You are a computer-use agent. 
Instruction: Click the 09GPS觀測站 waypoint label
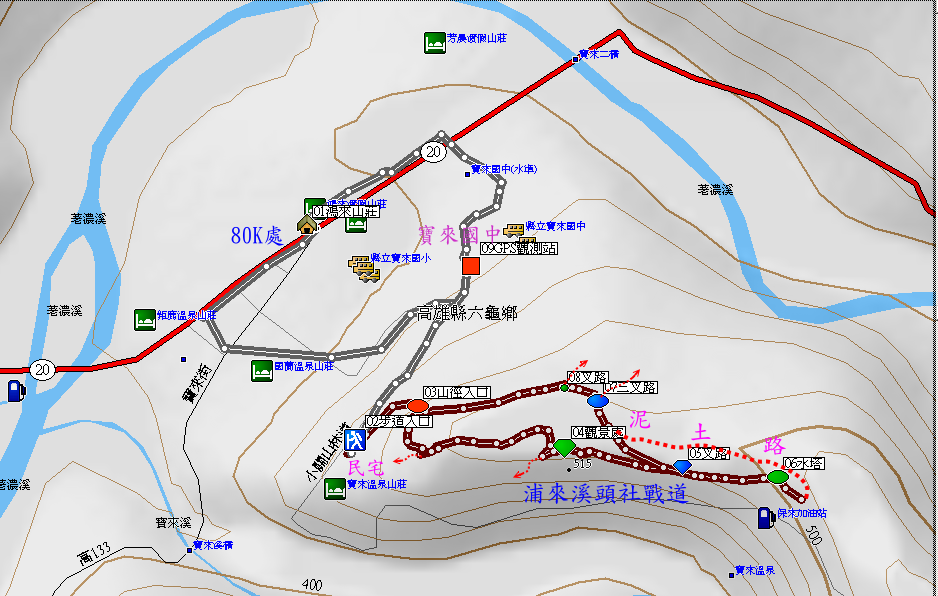pyautogui.click(x=518, y=248)
